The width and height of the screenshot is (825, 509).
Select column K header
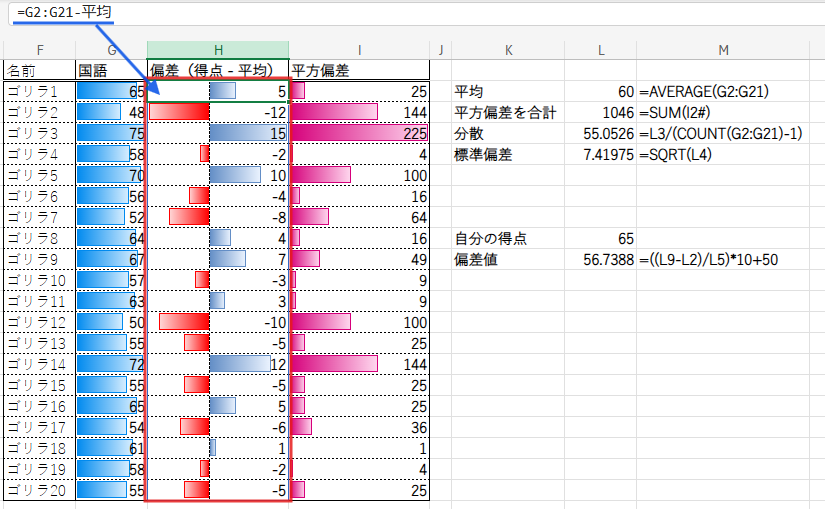pyautogui.click(x=508, y=50)
